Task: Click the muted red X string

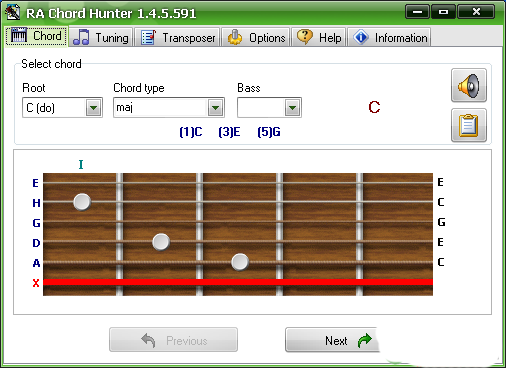Action: coord(238,282)
